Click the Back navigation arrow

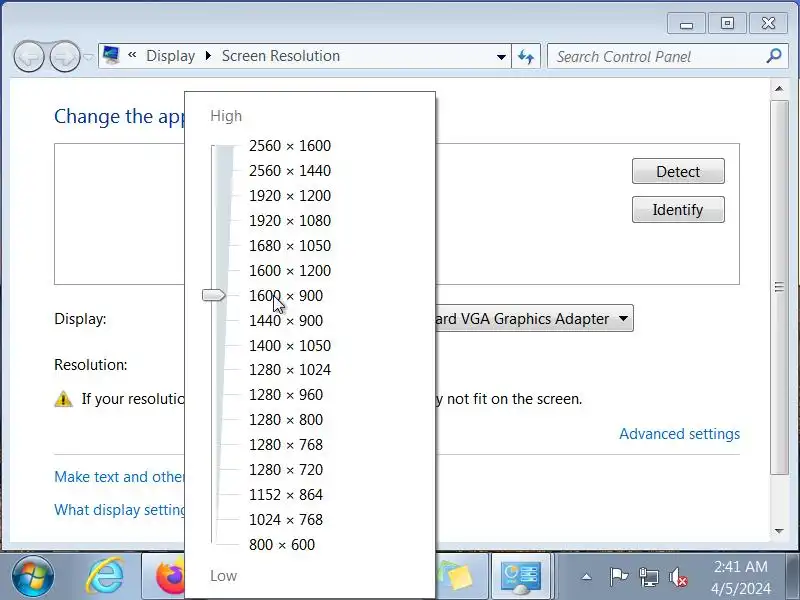pos(29,56)
